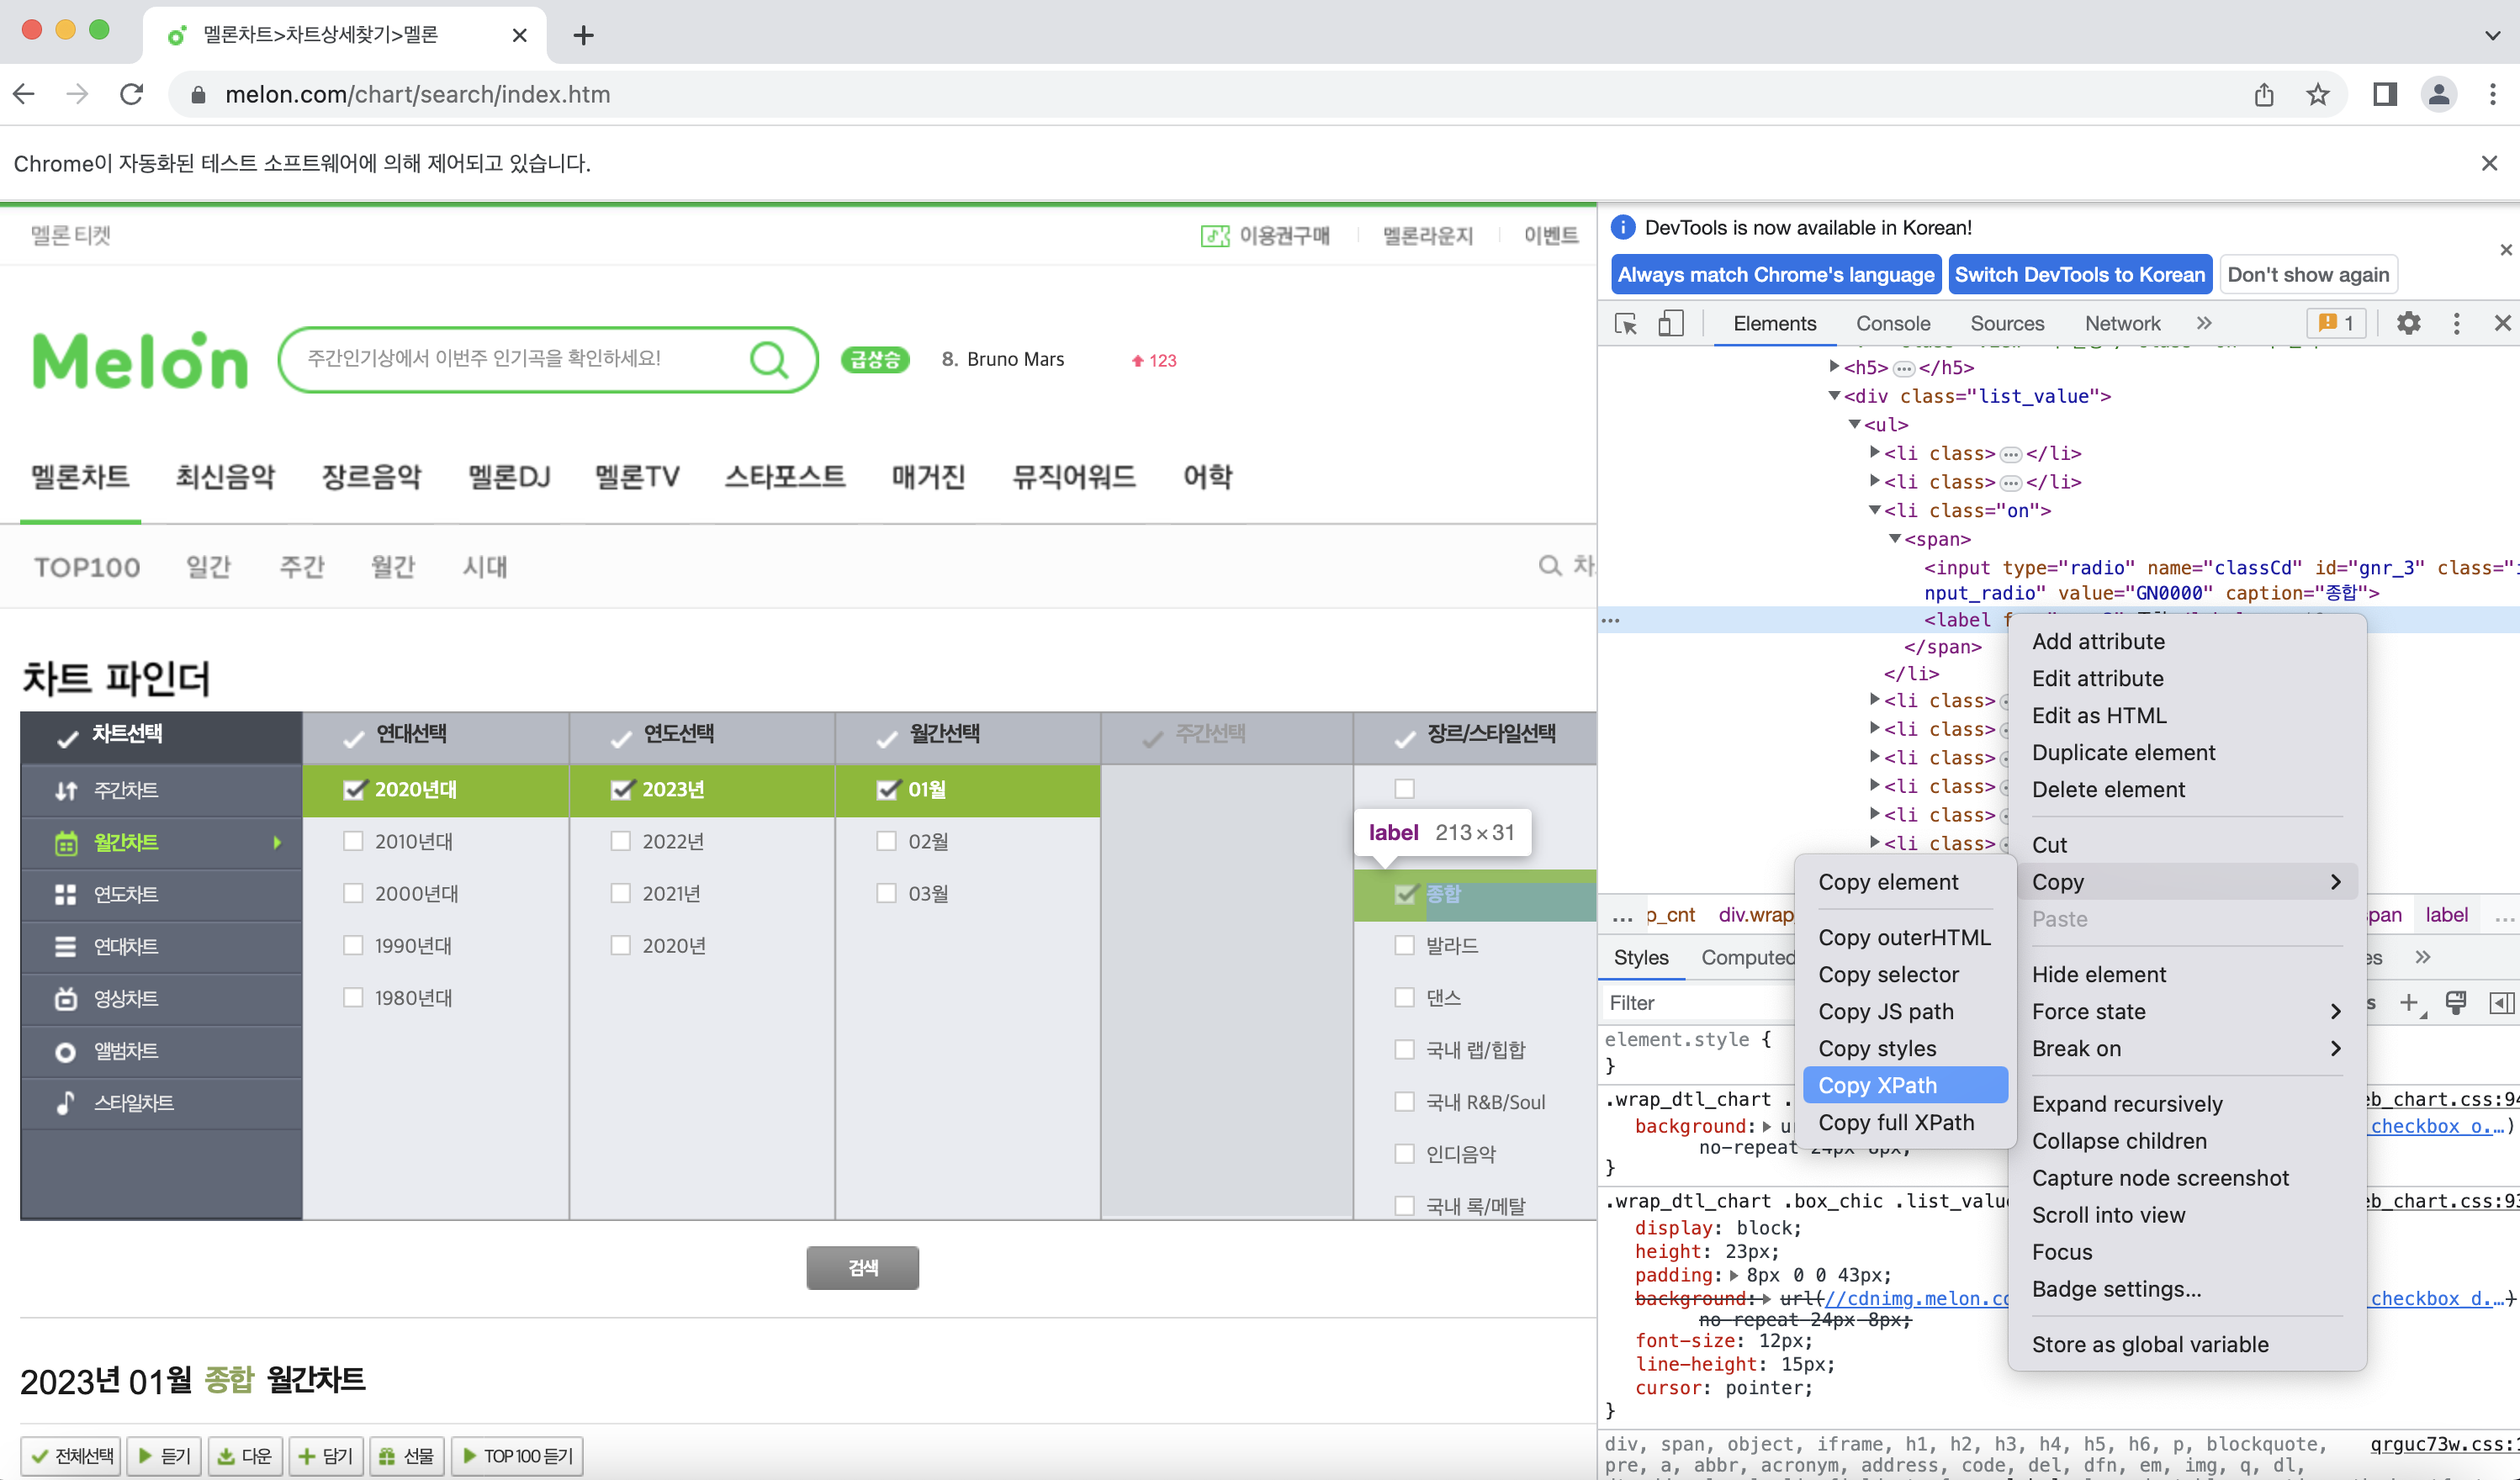Reload the page with the refresh icon
2520x1480 pixels.
[x=132, y=94]
